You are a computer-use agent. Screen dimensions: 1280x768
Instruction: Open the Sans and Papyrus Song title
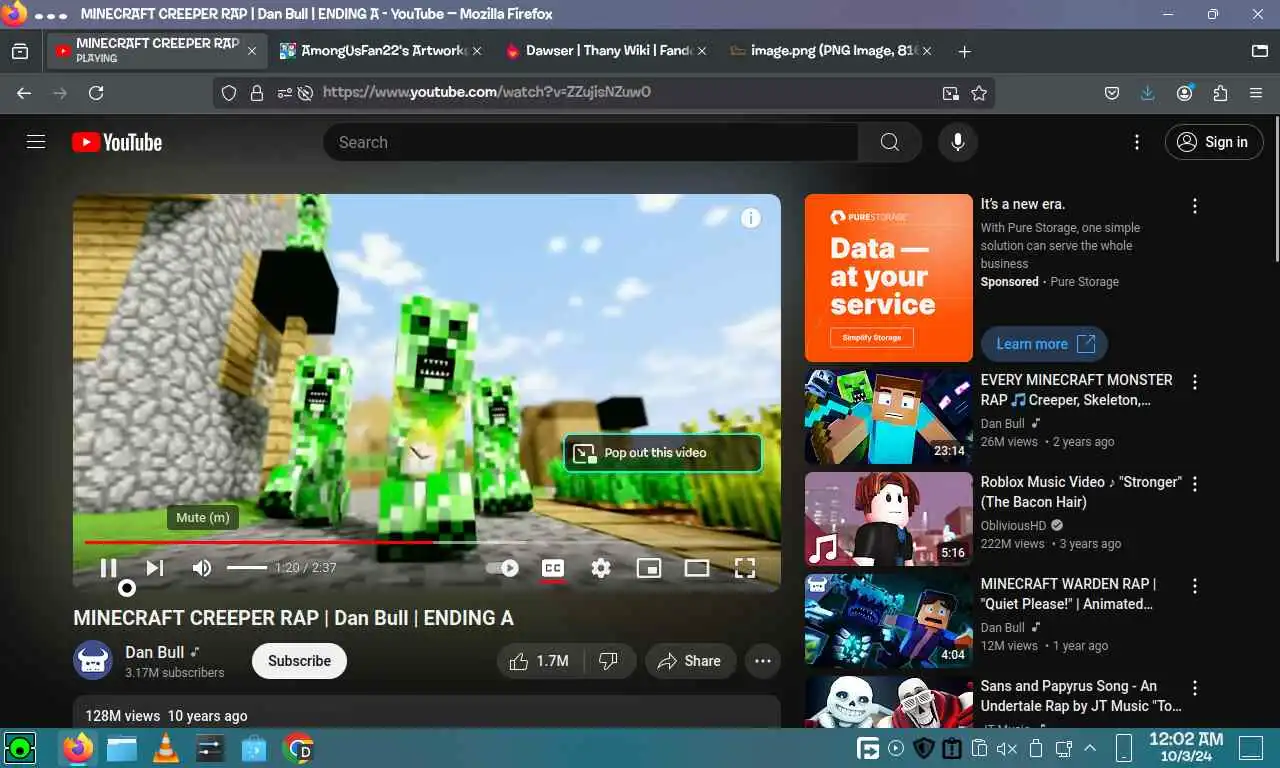pos(1081,696)
